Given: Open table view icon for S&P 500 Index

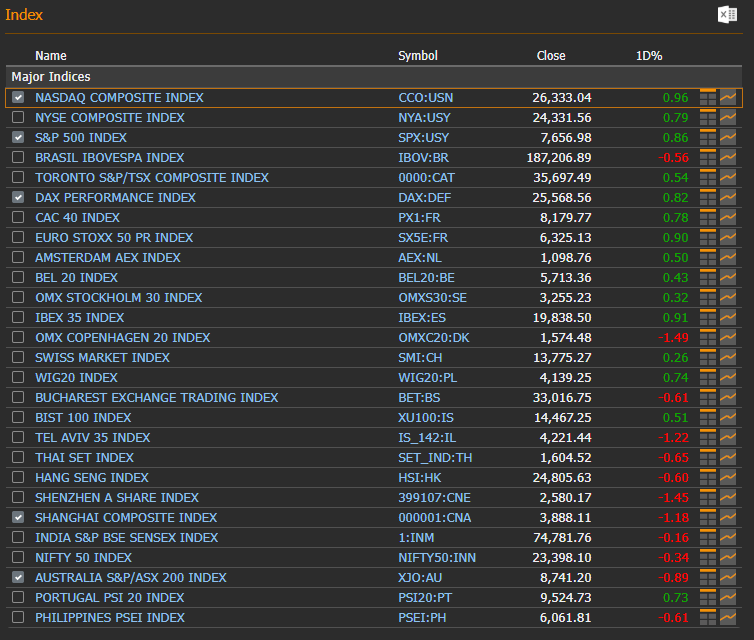Looking at the screenshot, I should coord(708,138).
